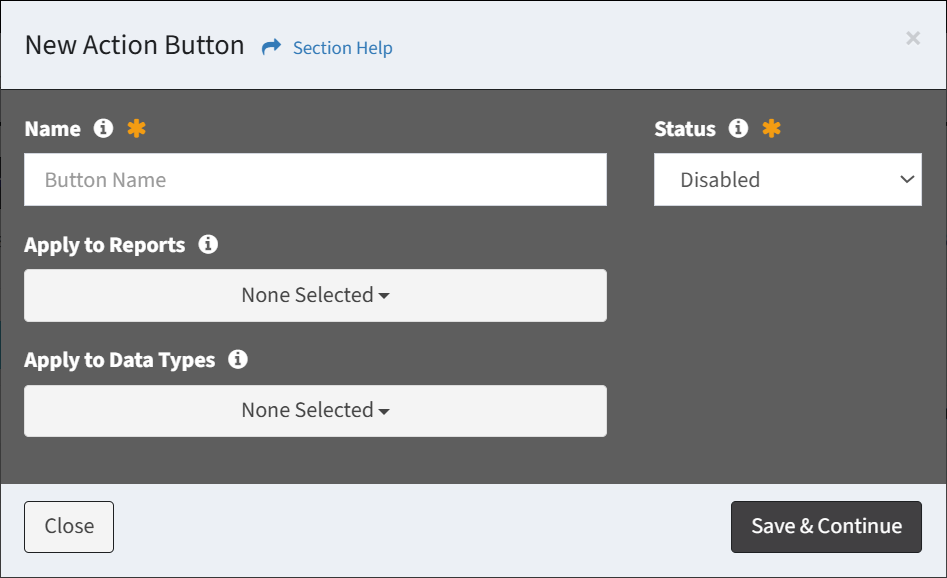The height and width of the screenshot is (578, 947).
Task: Click the info icon beside Name
Action: [103, 128]
